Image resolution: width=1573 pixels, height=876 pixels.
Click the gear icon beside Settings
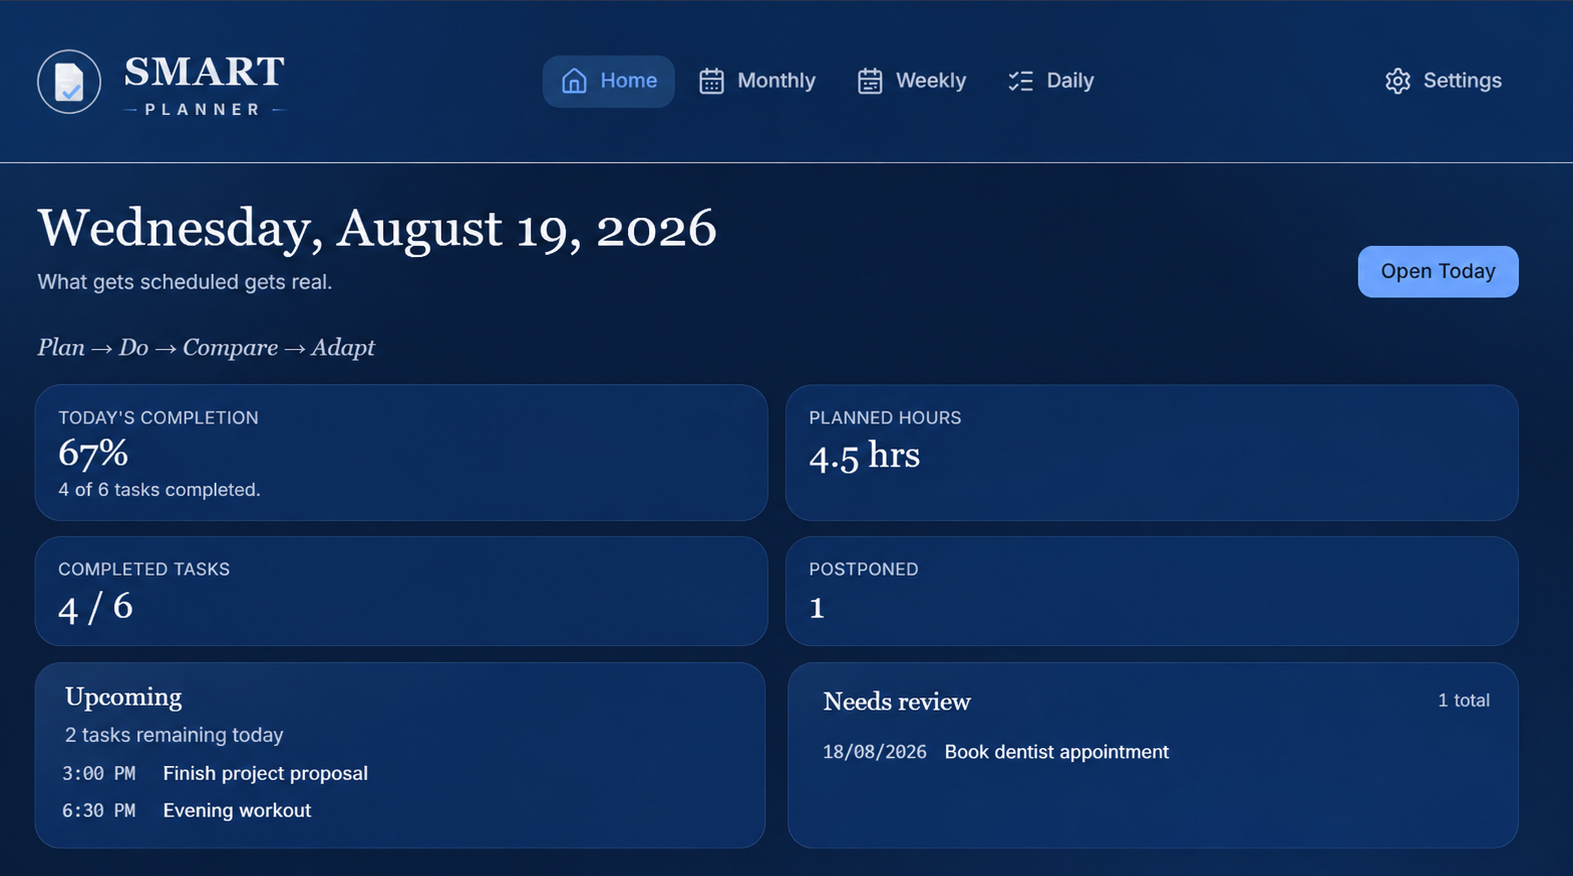tap(1398, 81)
